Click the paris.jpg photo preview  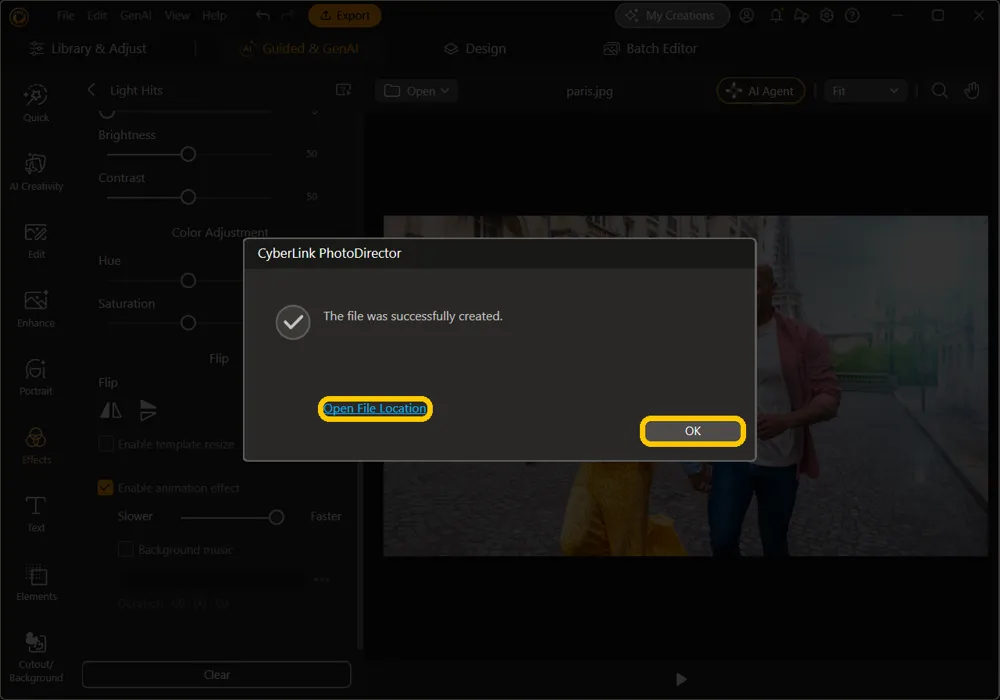coord(685,386)
